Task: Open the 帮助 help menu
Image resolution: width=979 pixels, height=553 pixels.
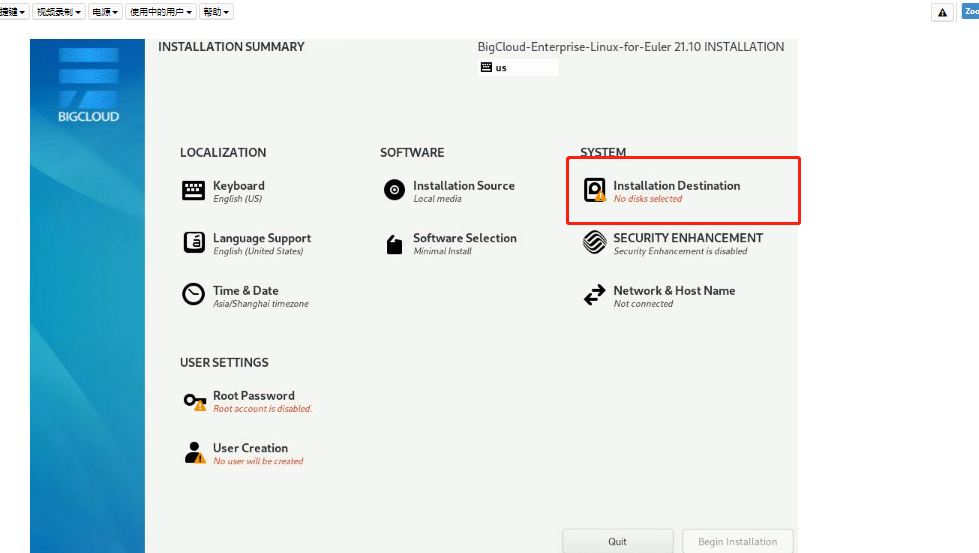Action: click(x=216, y=12)
